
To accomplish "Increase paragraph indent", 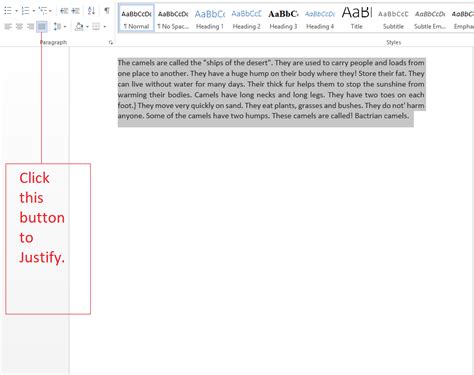I will click(76, 11).
